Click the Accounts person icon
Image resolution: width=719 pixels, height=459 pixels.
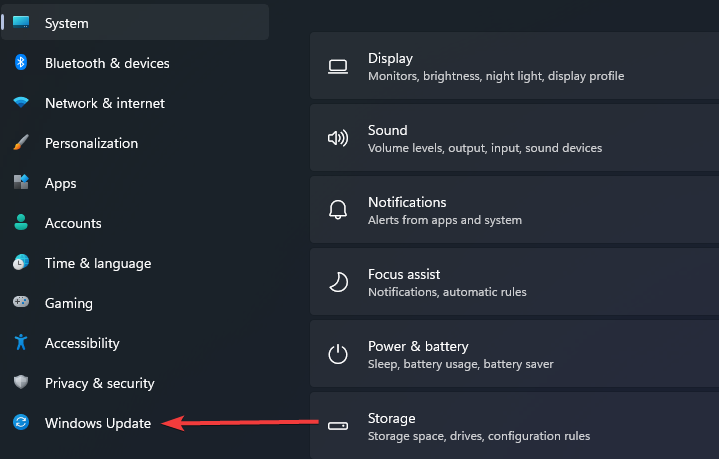click(x=21, y=222)
